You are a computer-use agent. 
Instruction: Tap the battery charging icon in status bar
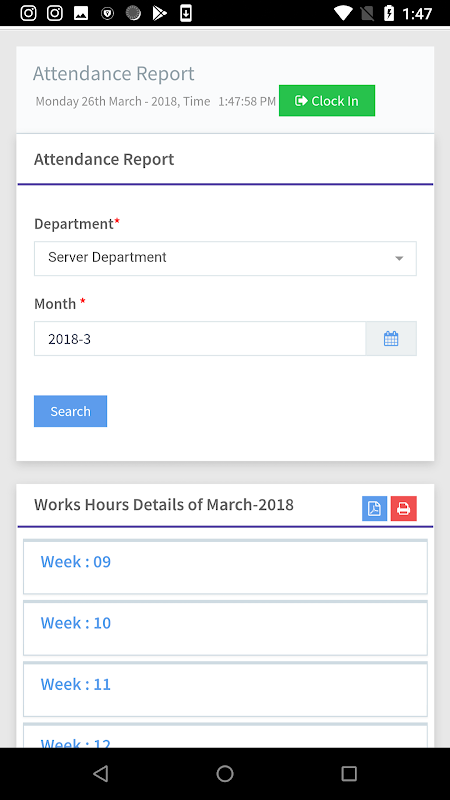point(389,13)
